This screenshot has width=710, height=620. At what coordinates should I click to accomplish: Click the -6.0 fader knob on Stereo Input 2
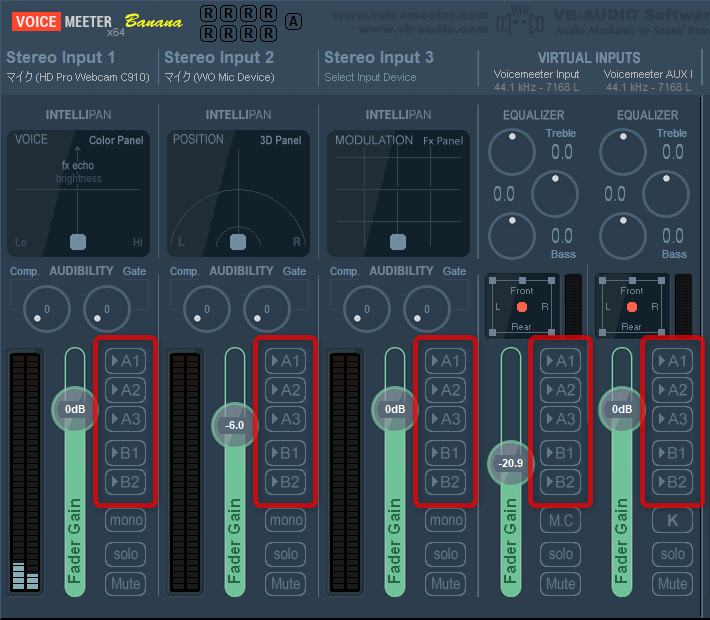click(x=235, y=425)
